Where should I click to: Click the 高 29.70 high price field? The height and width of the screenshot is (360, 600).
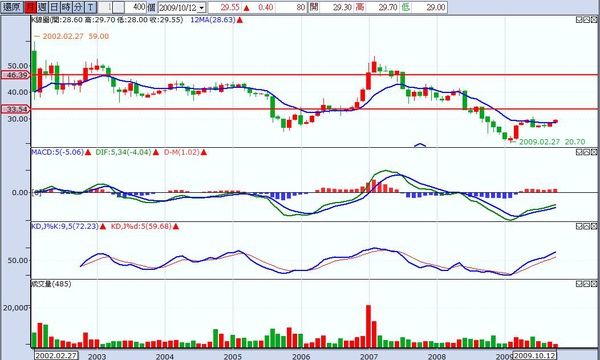(377, 7)
